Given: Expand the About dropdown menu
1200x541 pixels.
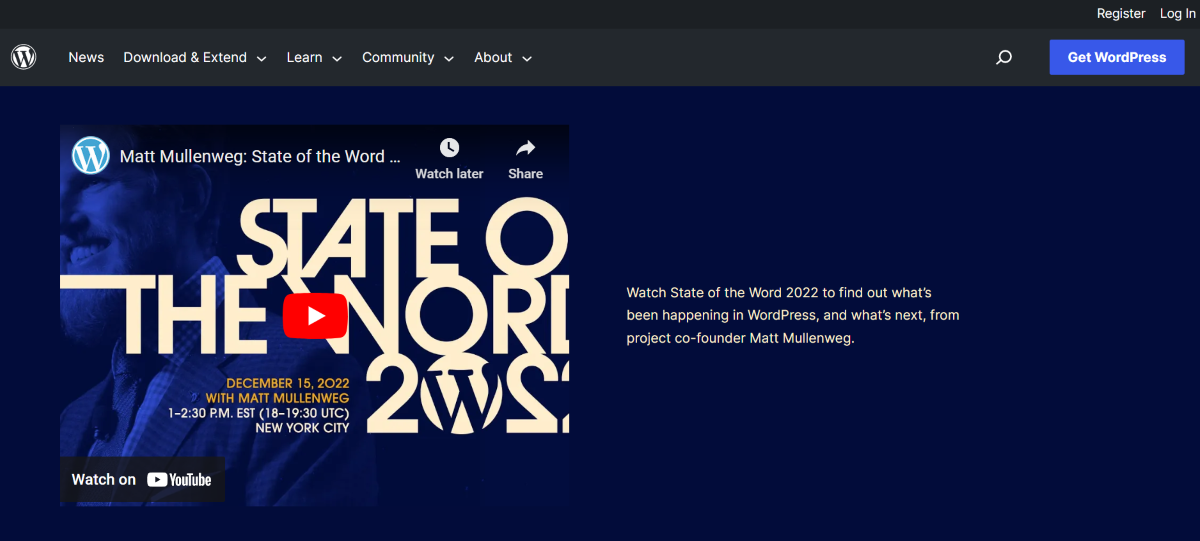Looking at the screenshot, I should (x=503, y=57).
